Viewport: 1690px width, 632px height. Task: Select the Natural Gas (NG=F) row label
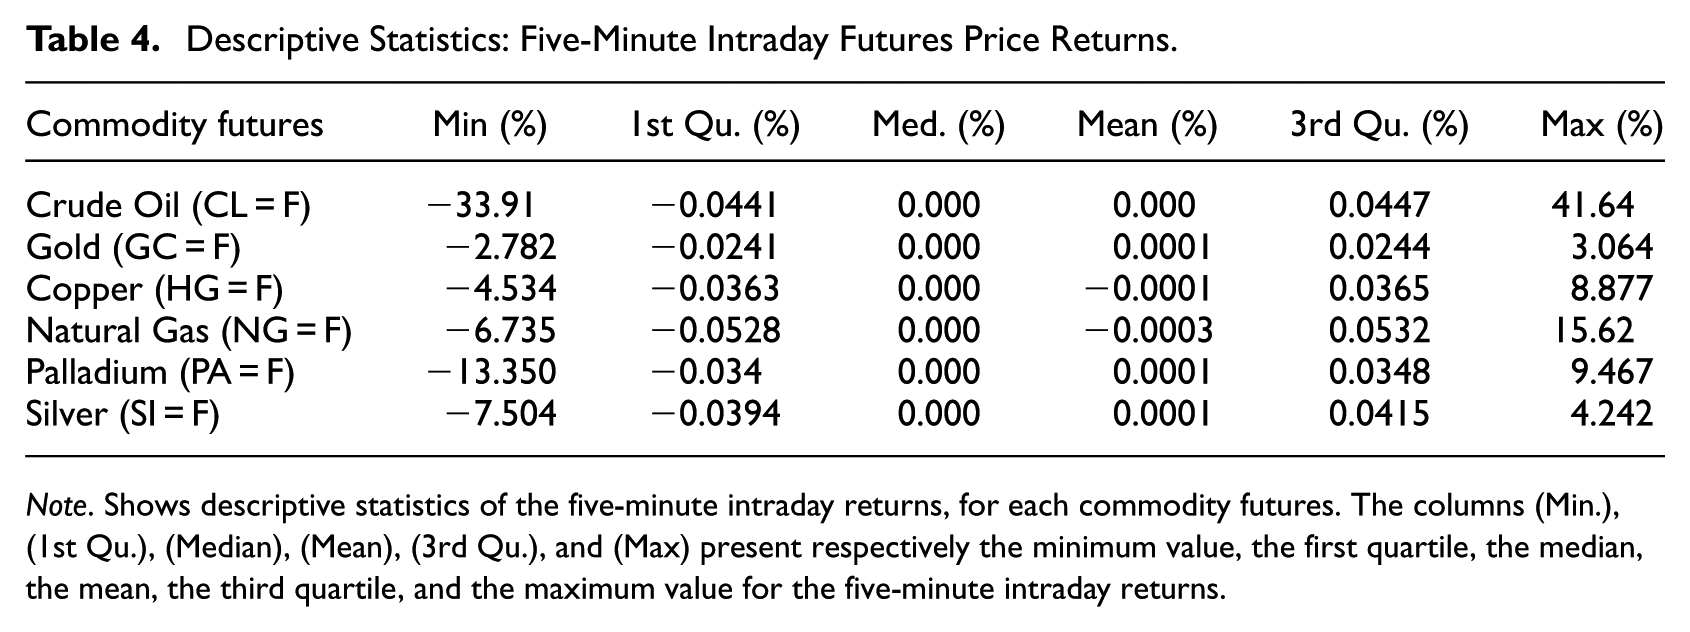189,330
